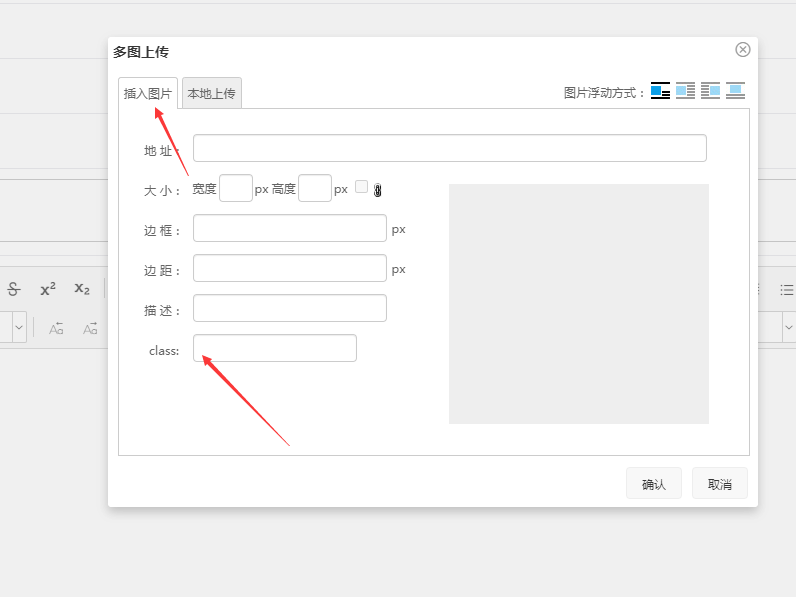
Task: Choose the left-float image alignment icon
Action: (685, 91)
